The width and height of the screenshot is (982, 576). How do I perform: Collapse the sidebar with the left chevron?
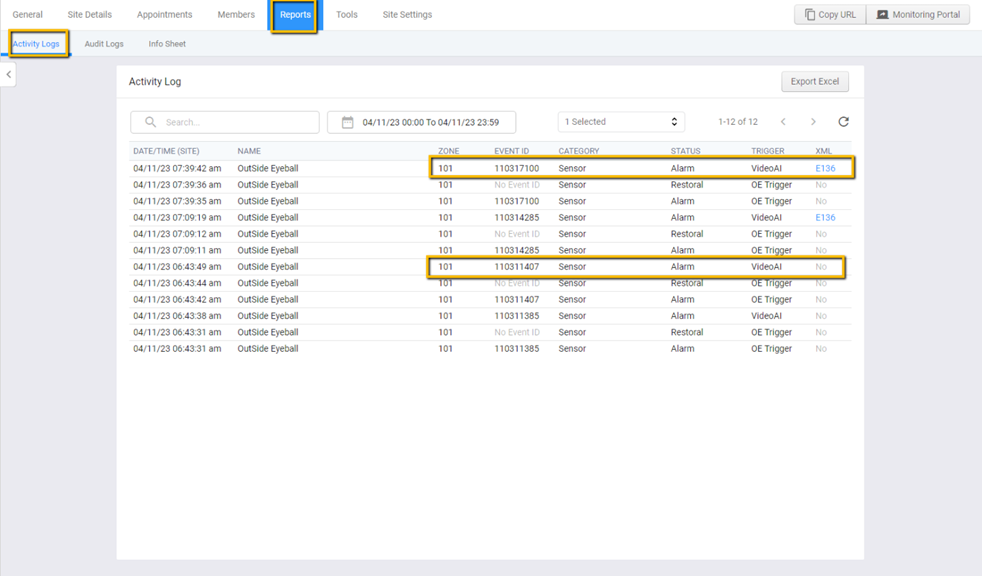9,75
